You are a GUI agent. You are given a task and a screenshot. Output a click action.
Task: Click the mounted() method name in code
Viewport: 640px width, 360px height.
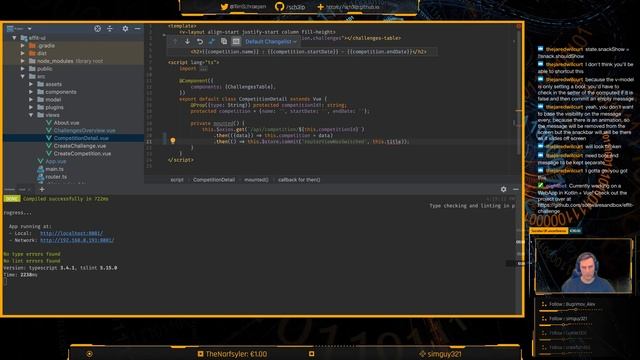(223, 123)
